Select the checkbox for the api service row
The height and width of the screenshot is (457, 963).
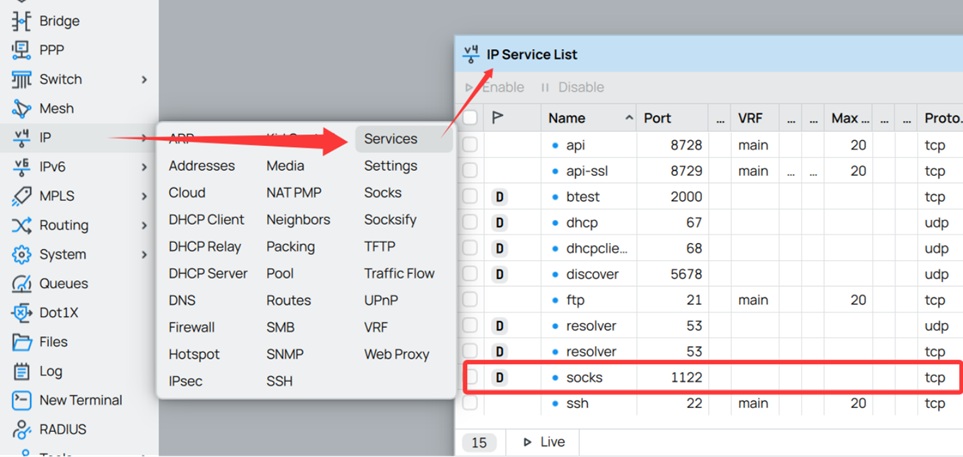click(470, 145)
